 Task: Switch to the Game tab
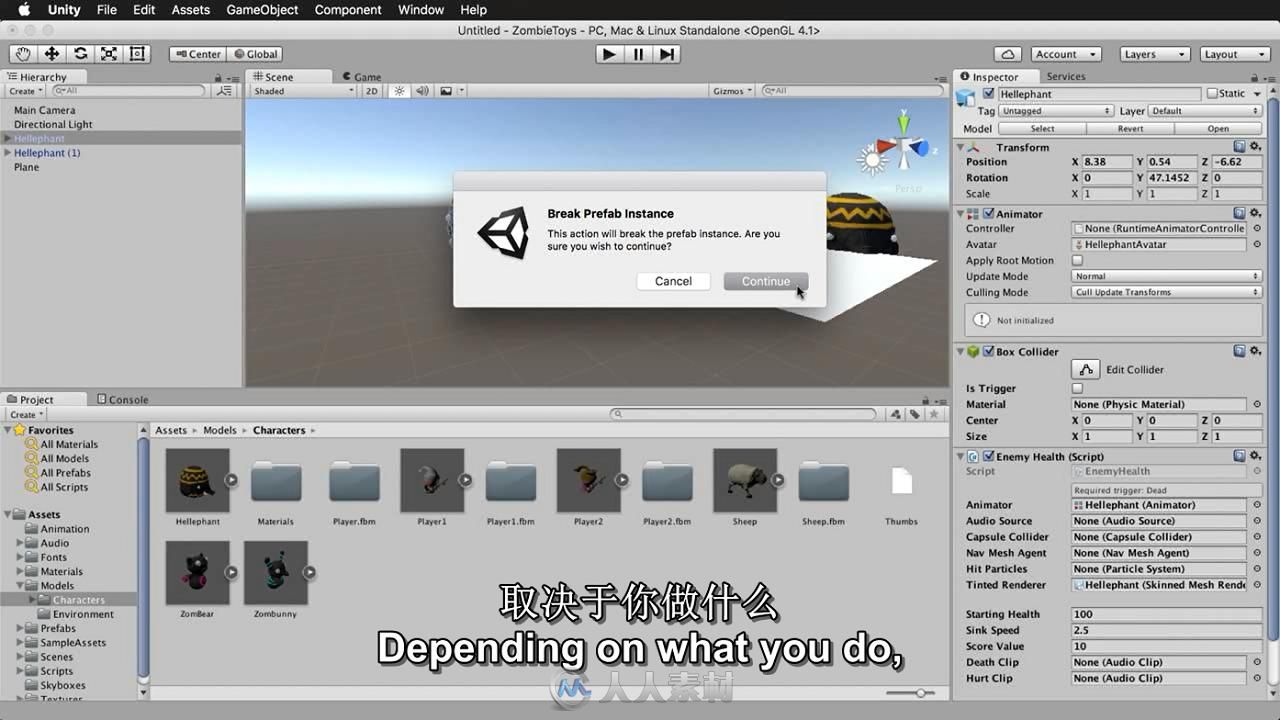361,76
